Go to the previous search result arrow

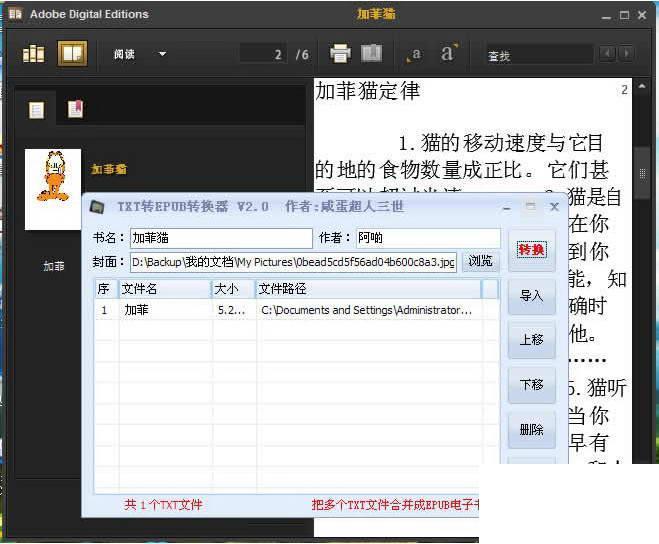(608, 53)
